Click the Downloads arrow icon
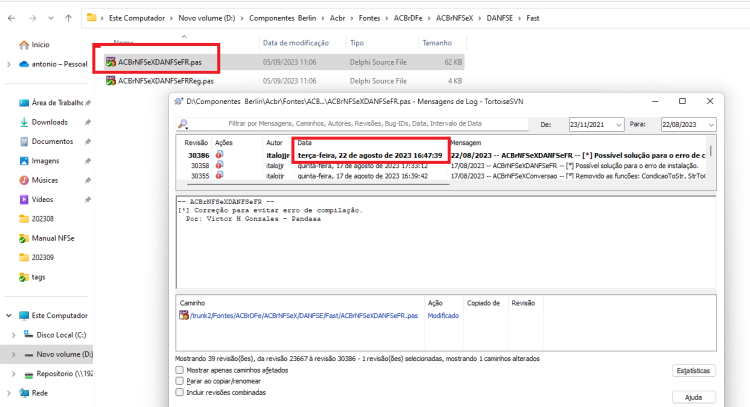 point(23,122)
